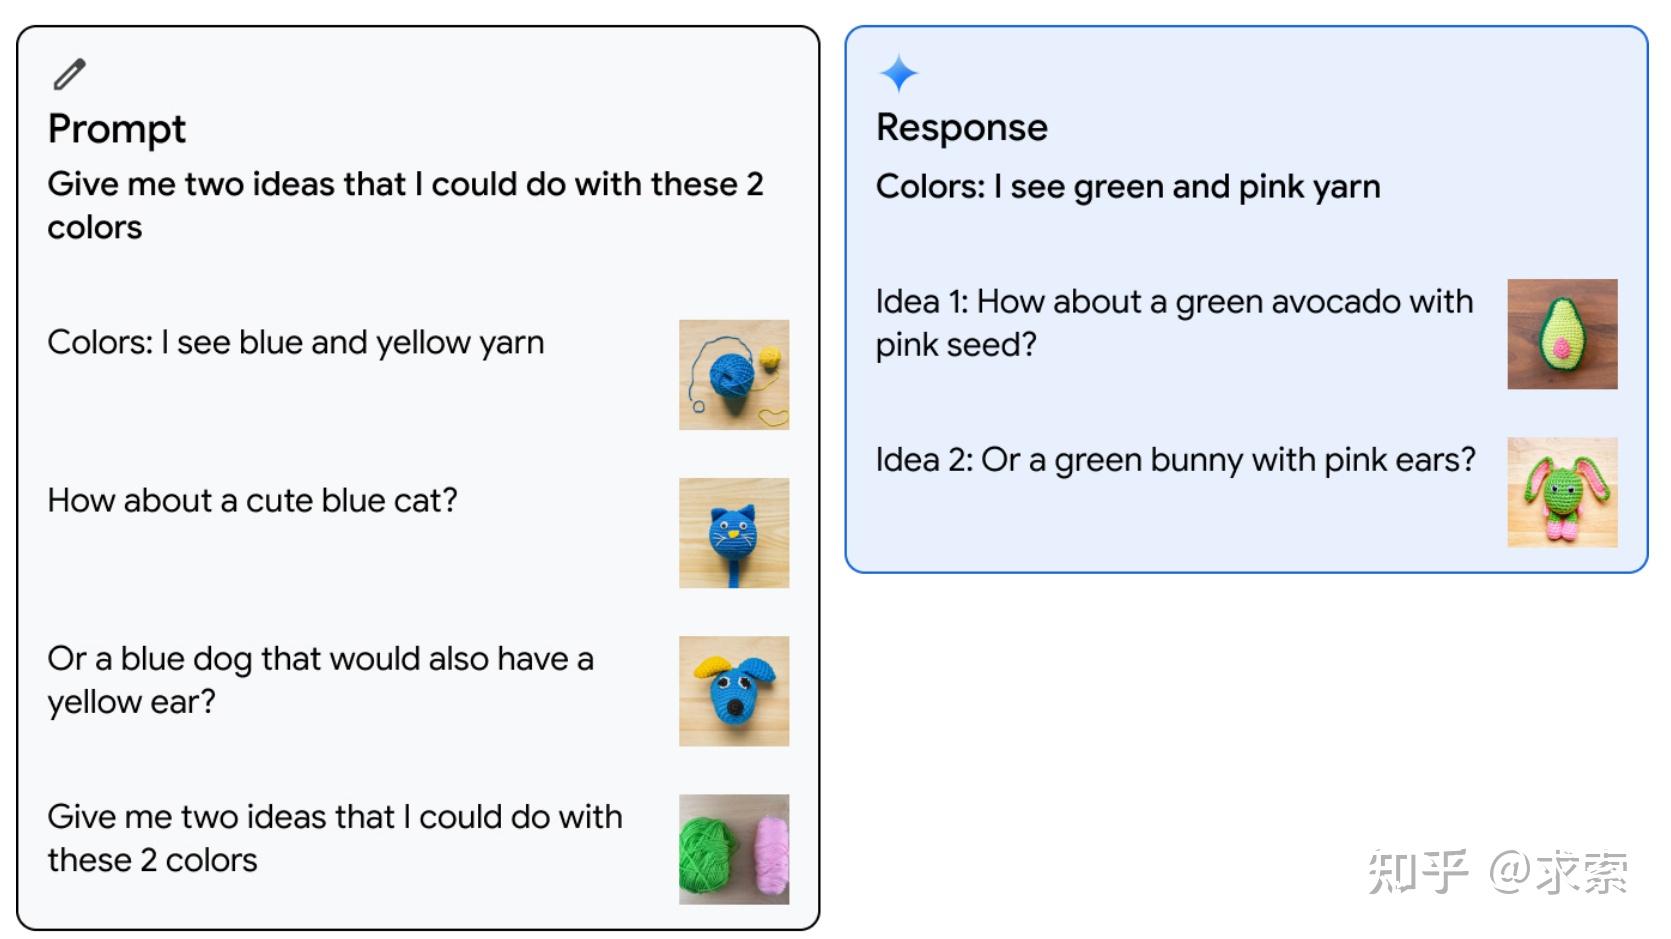Open the @求索 author name
This screenshot has height=939, width=1671.
1559,871
